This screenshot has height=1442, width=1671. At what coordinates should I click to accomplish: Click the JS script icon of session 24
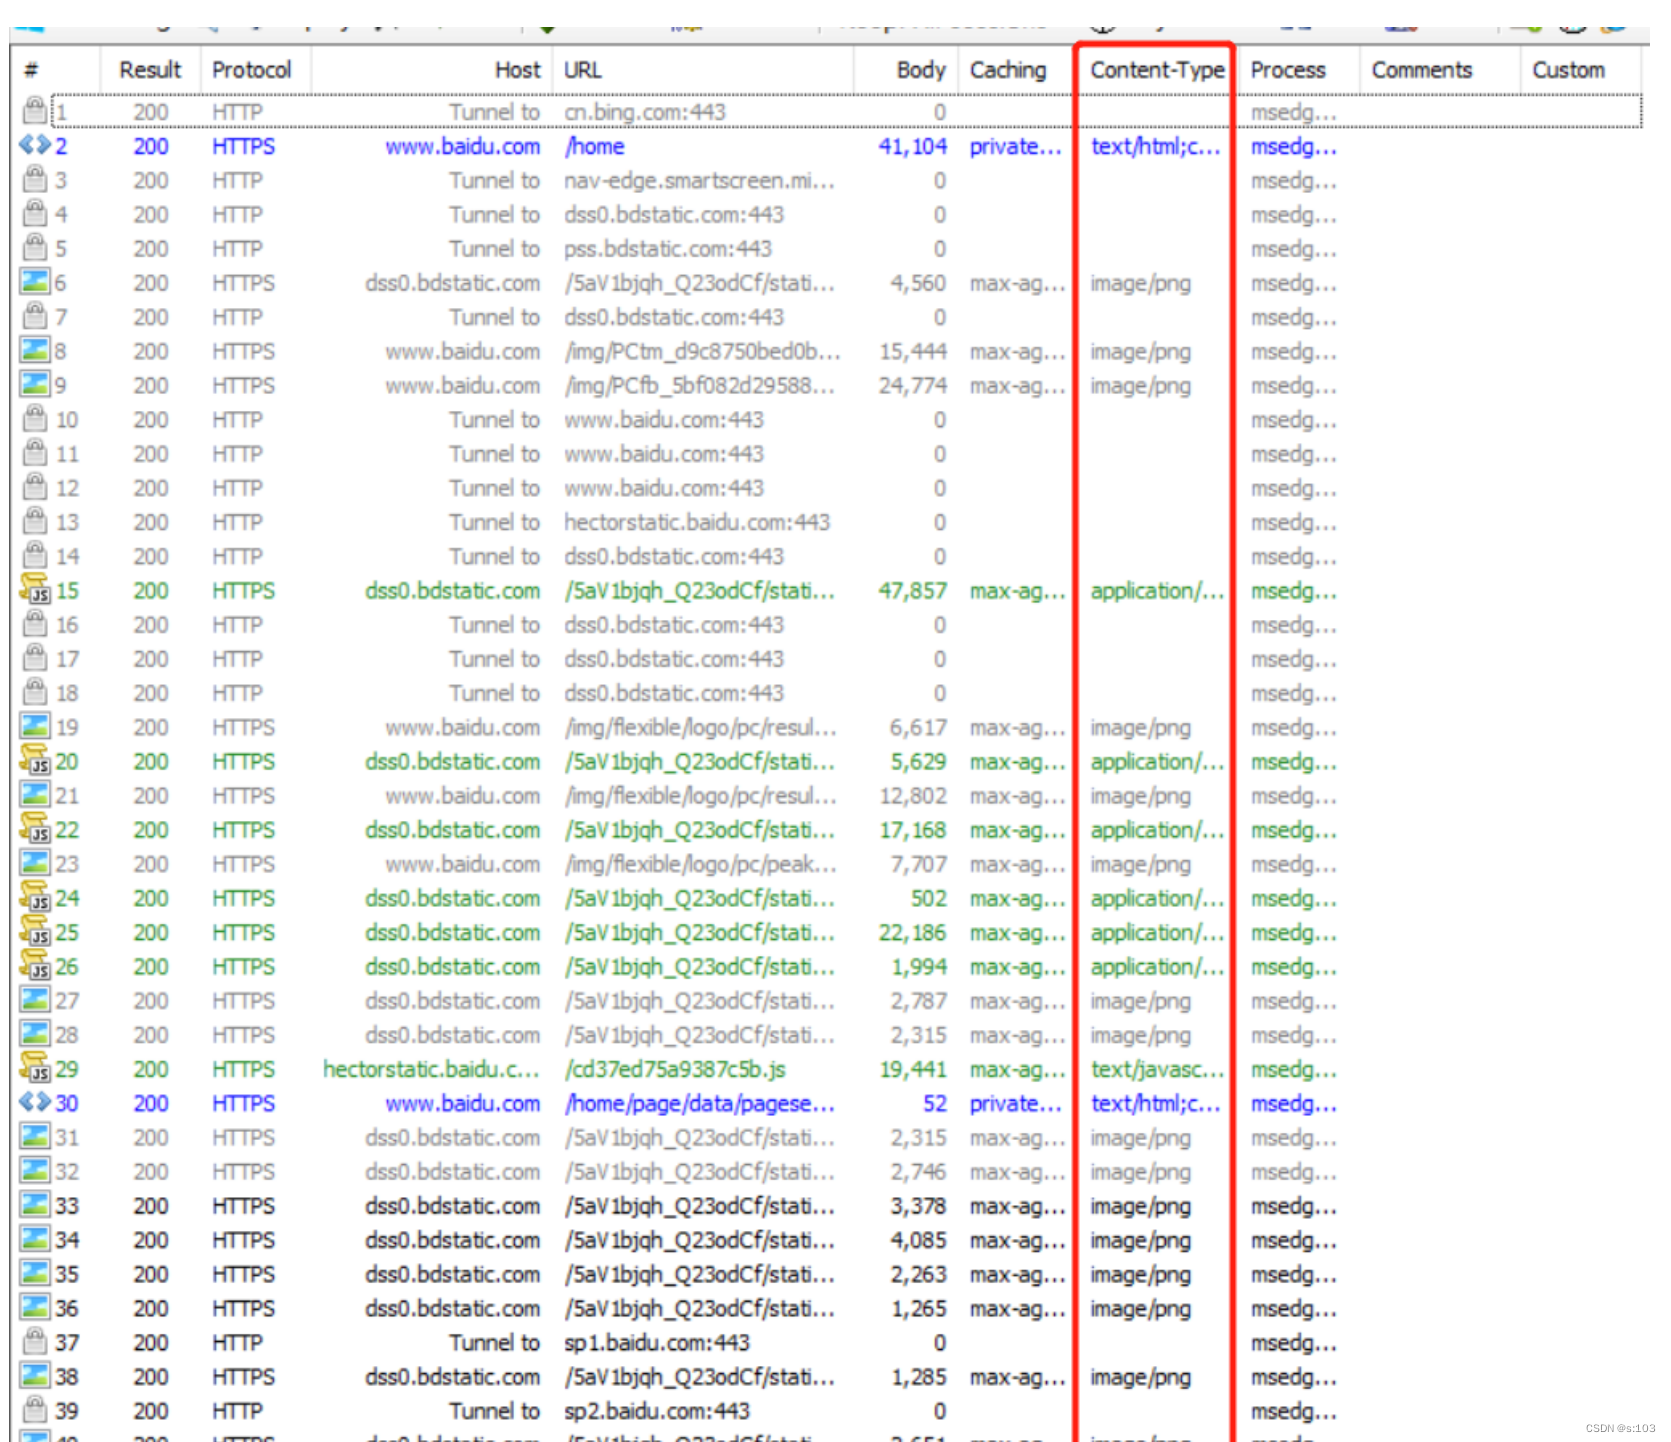[35, 897]
